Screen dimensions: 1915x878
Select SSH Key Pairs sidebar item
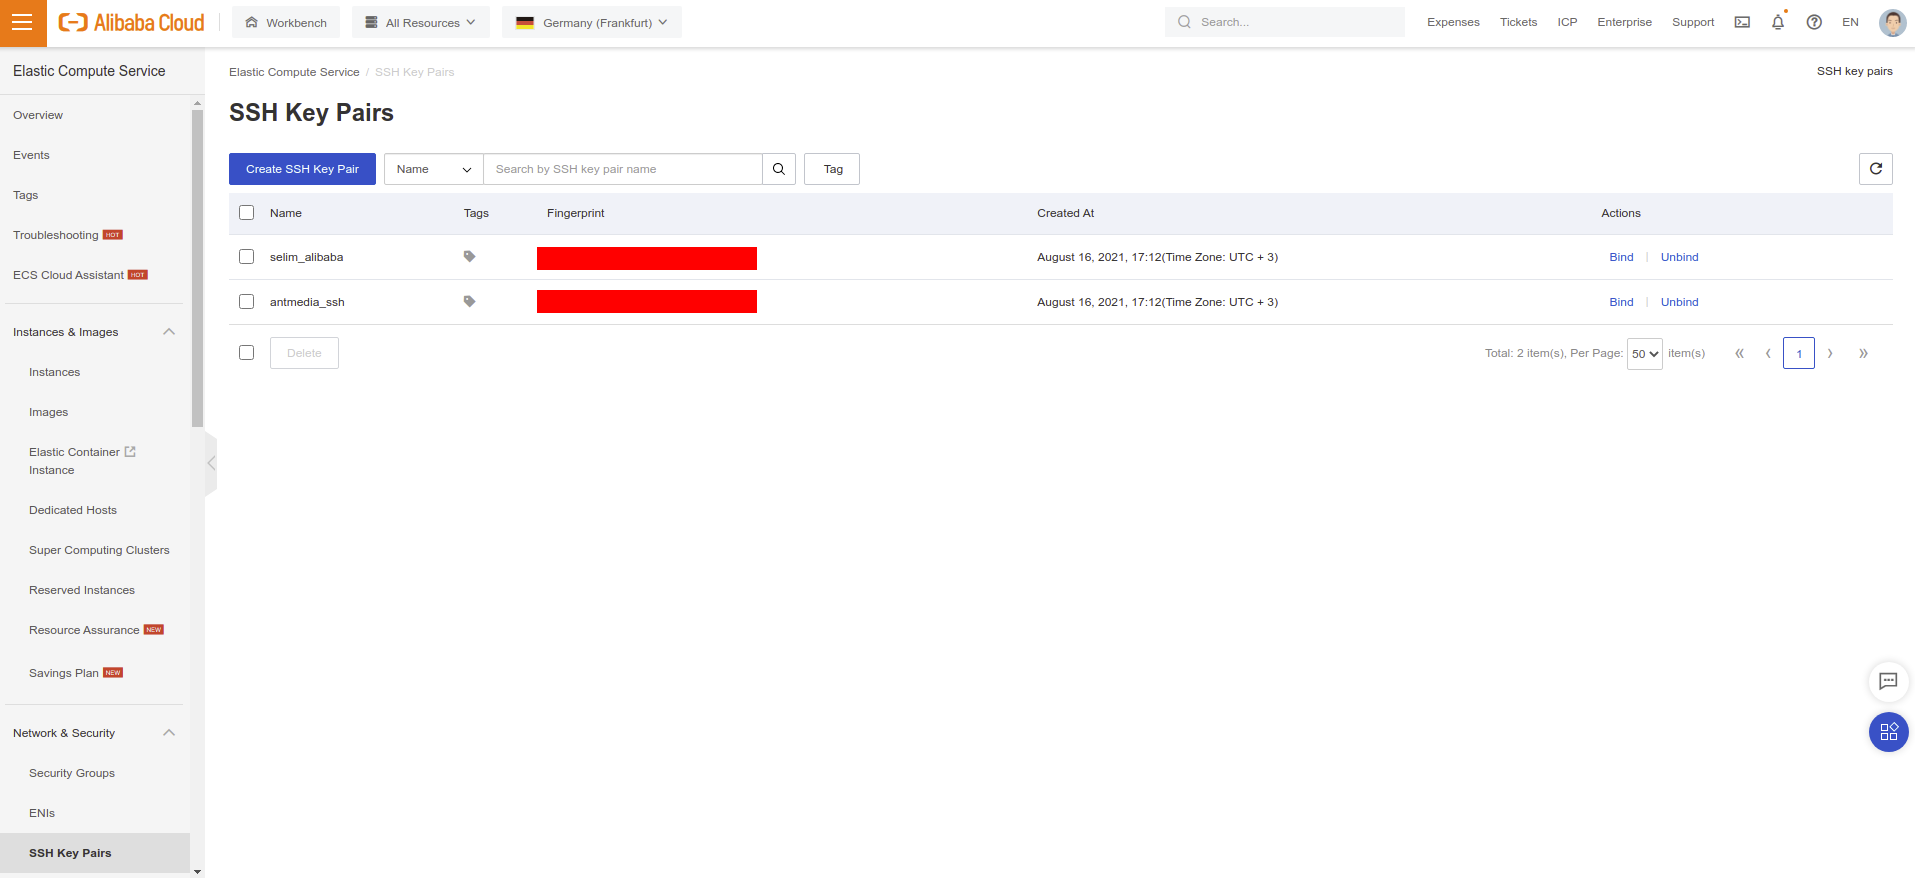click(x=95, y=853)
